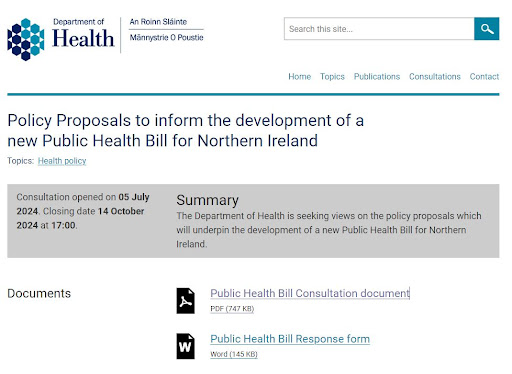Open the PDF file icon for Consultation document
The width and height of the screenshot is (512, 374).
click(x=185, y=301)
